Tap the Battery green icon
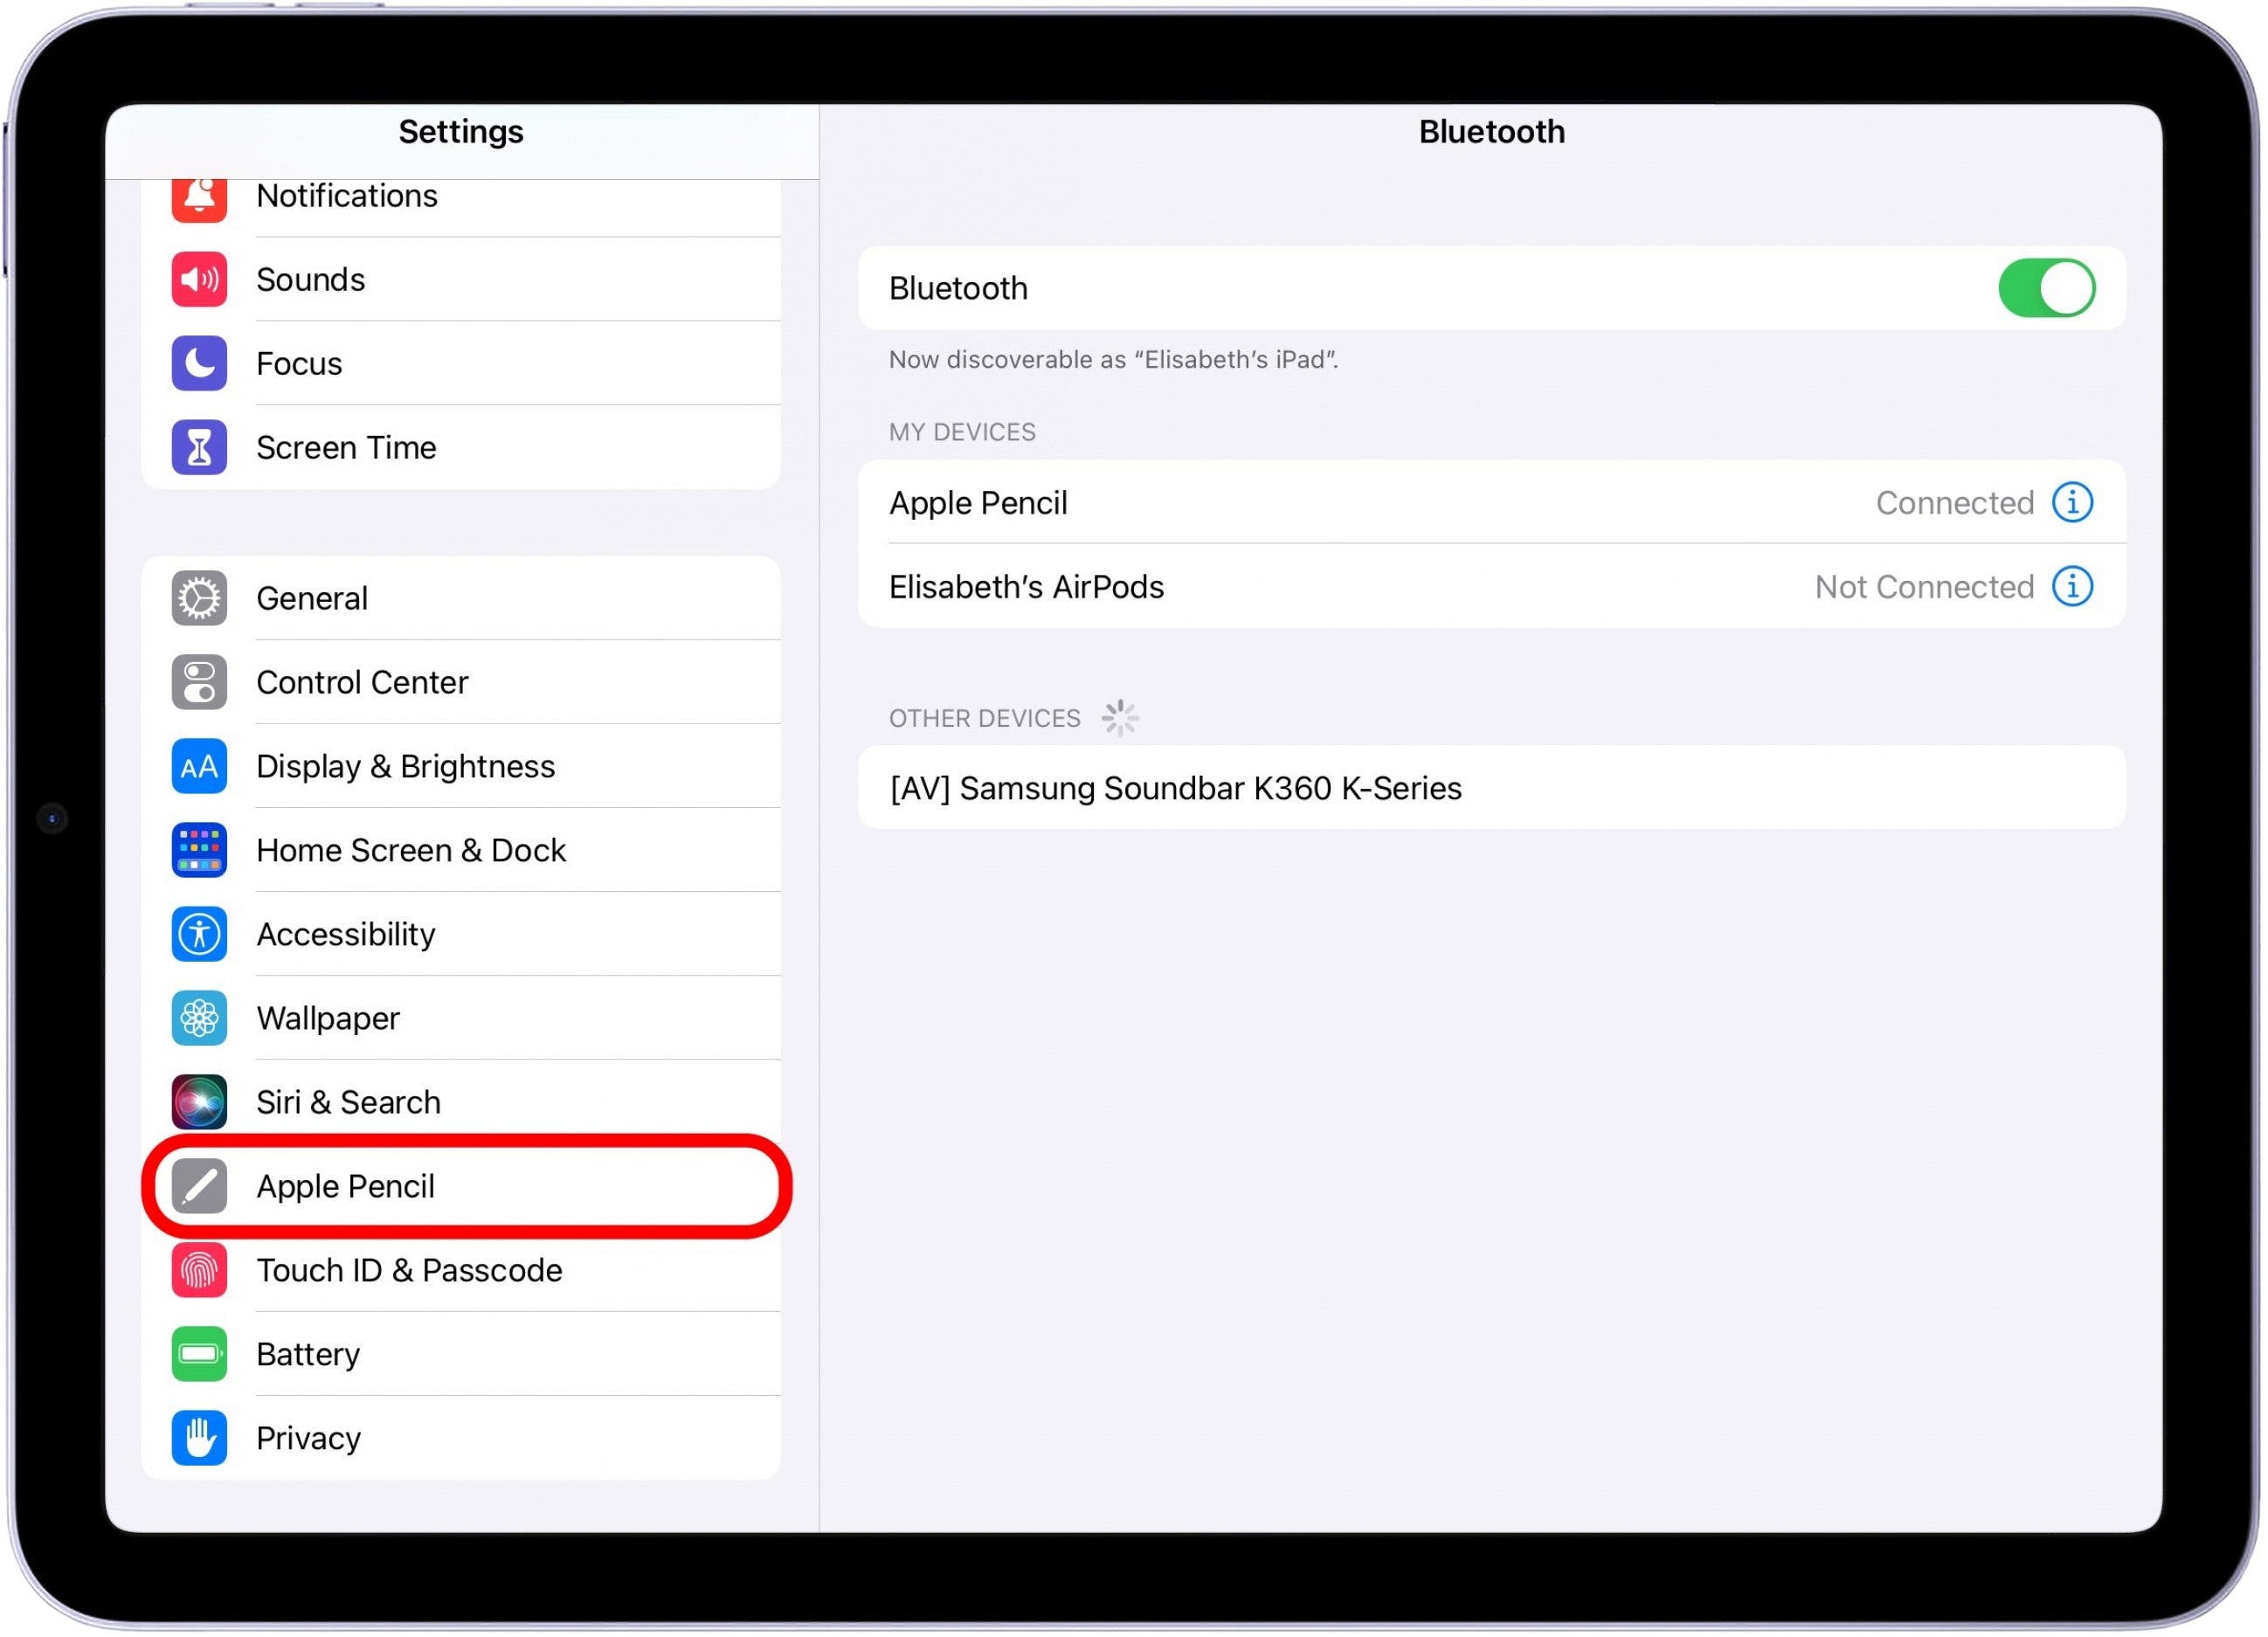Screen dimensions: 2268x1637 point(199,1354)
